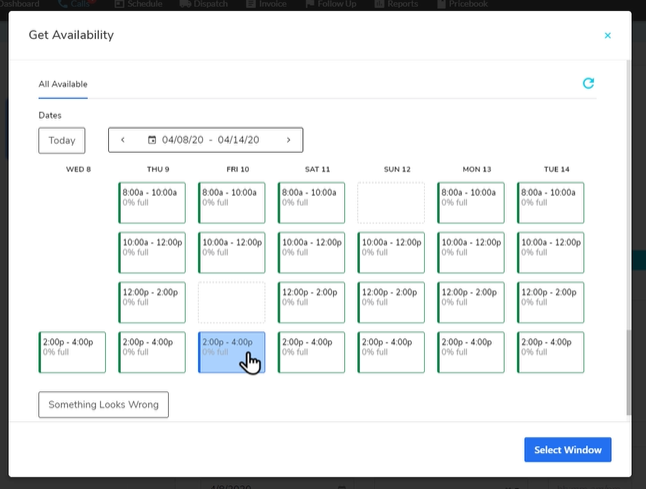
Task: Choose Thursday 8:00a - 10:00a window
Action: [152, 202]
